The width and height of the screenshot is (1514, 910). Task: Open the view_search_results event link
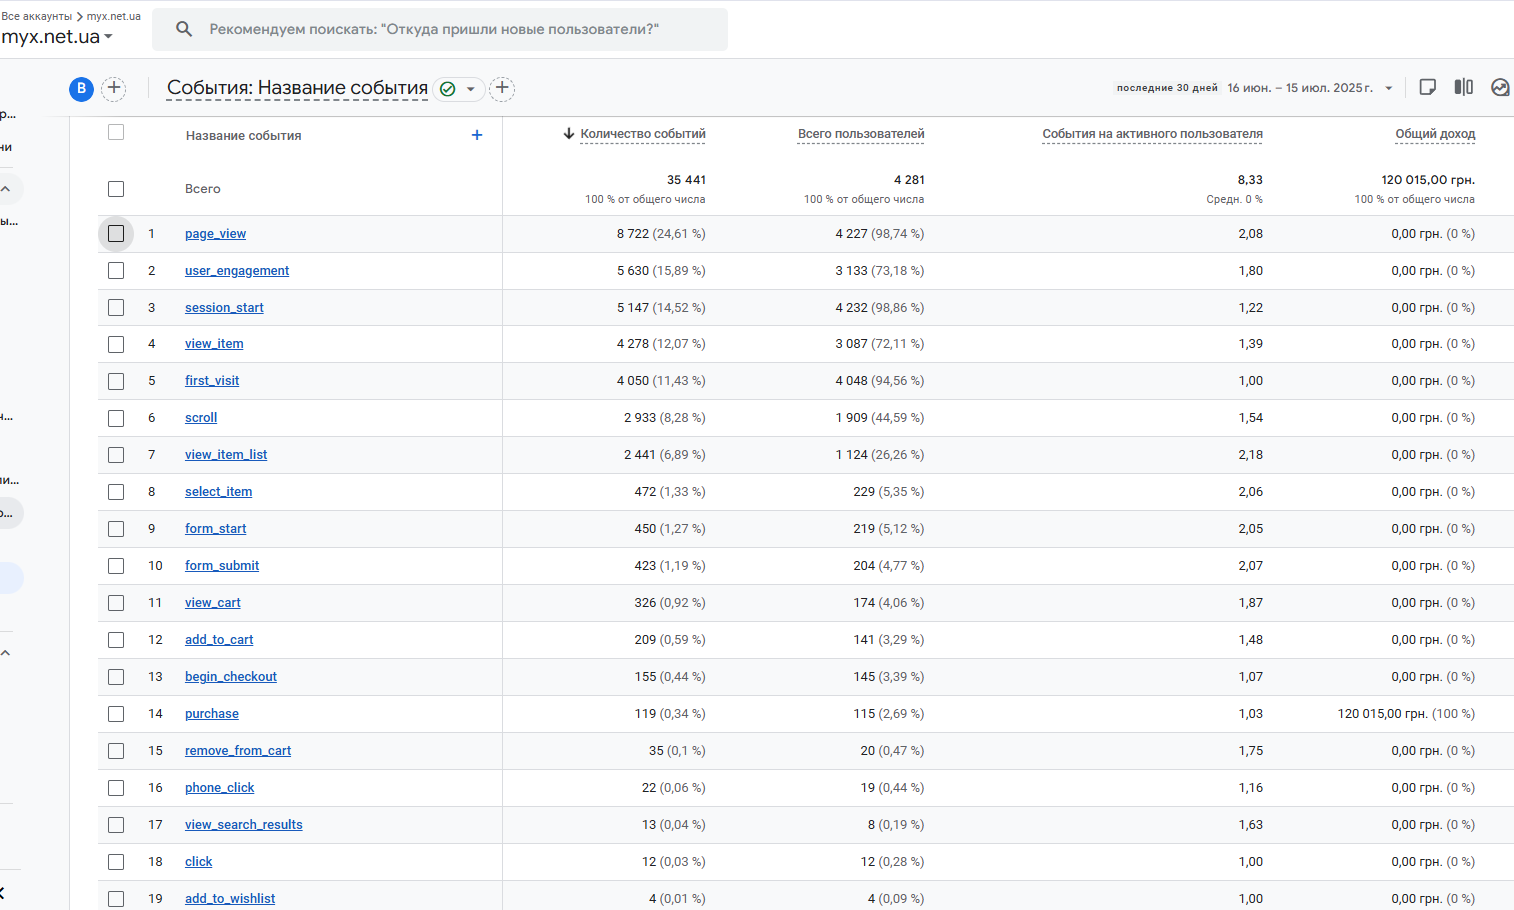click(x=244, y=825)
